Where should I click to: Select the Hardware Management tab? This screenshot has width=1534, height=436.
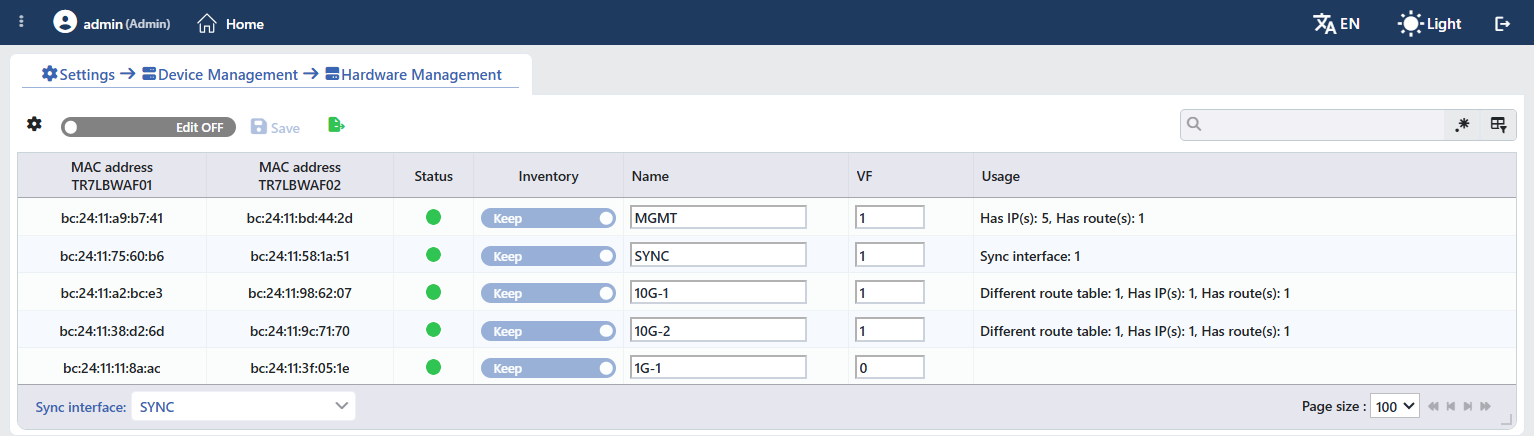413,74
